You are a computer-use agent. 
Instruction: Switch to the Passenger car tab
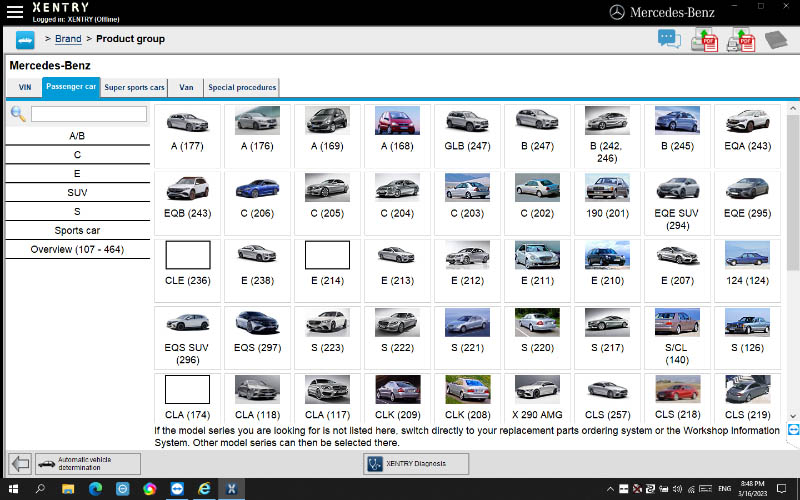[71, 87]
